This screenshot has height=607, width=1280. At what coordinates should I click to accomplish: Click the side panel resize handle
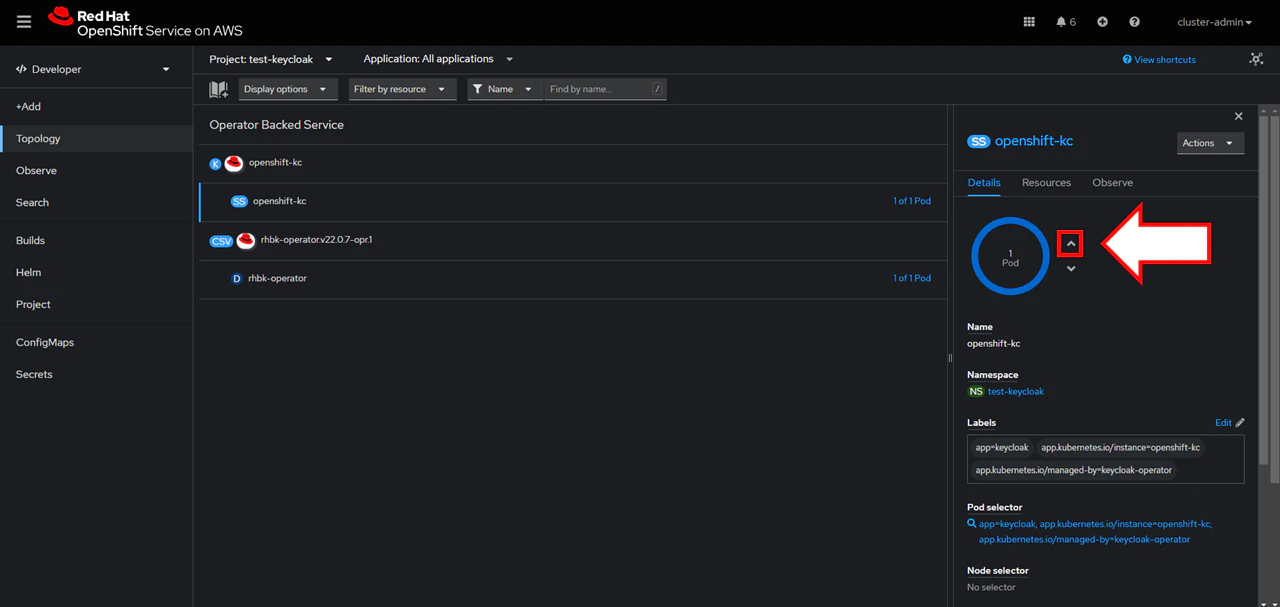pos(950,357)
